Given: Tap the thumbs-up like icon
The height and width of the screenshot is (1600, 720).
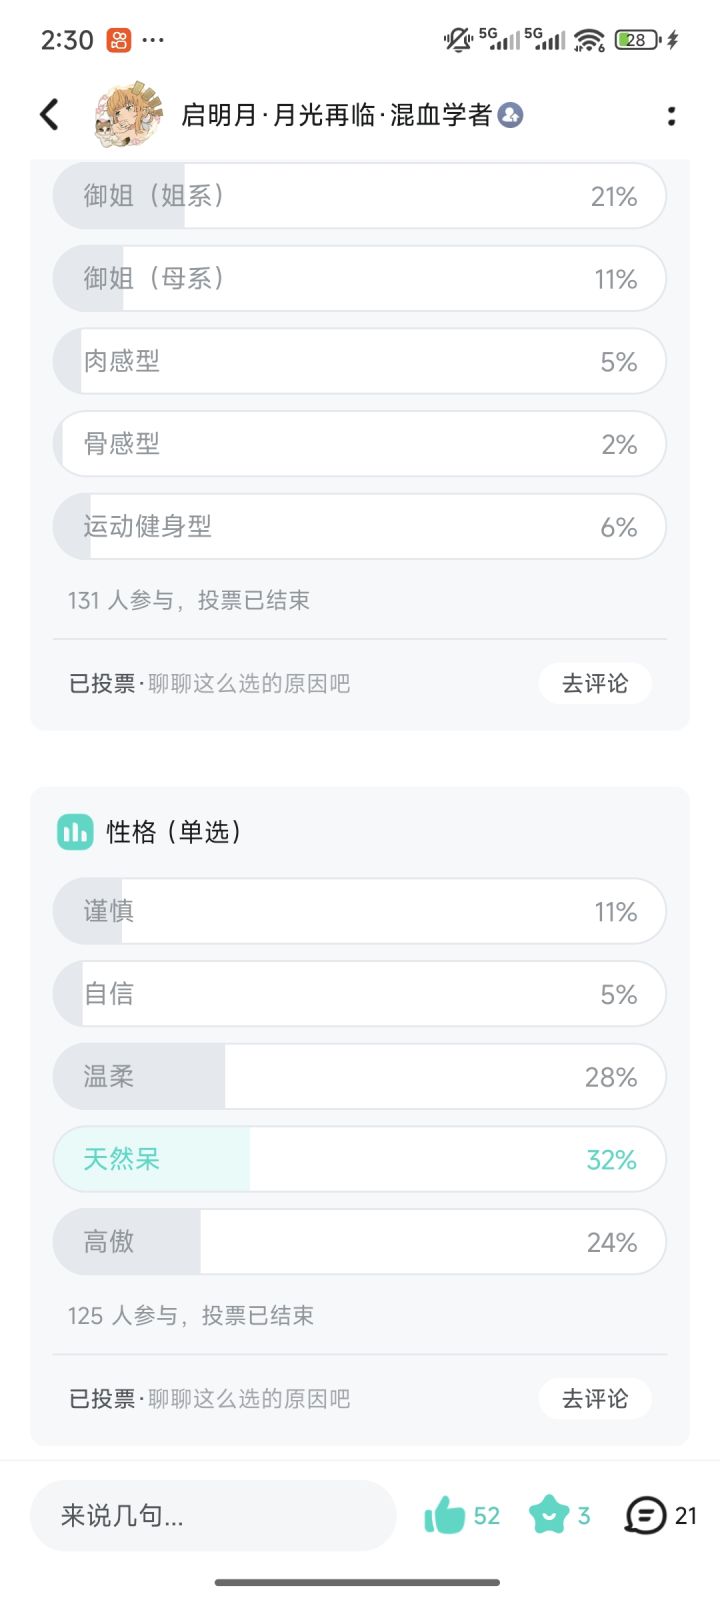Looking at the screenshot, I should (x=445, y=1515).
